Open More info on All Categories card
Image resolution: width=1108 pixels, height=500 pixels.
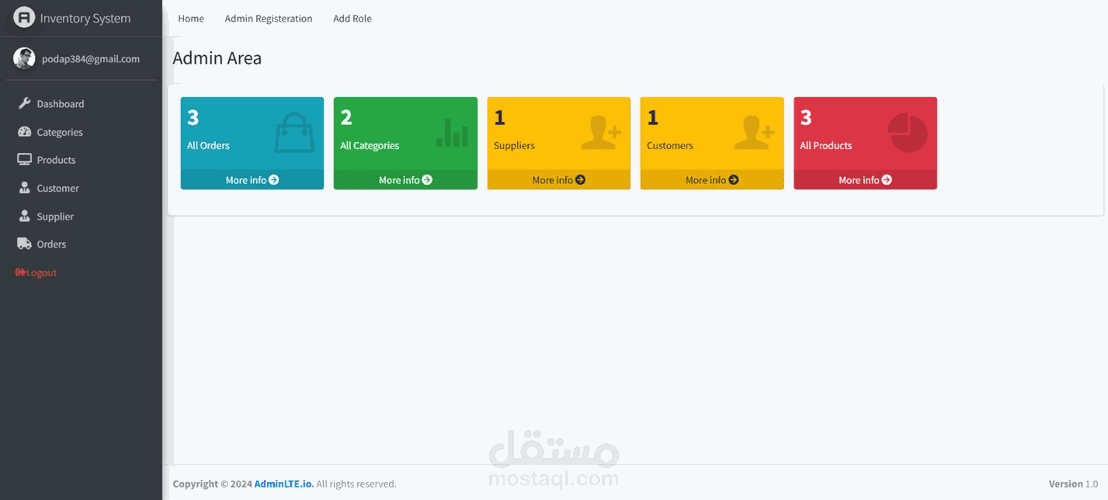406,180
